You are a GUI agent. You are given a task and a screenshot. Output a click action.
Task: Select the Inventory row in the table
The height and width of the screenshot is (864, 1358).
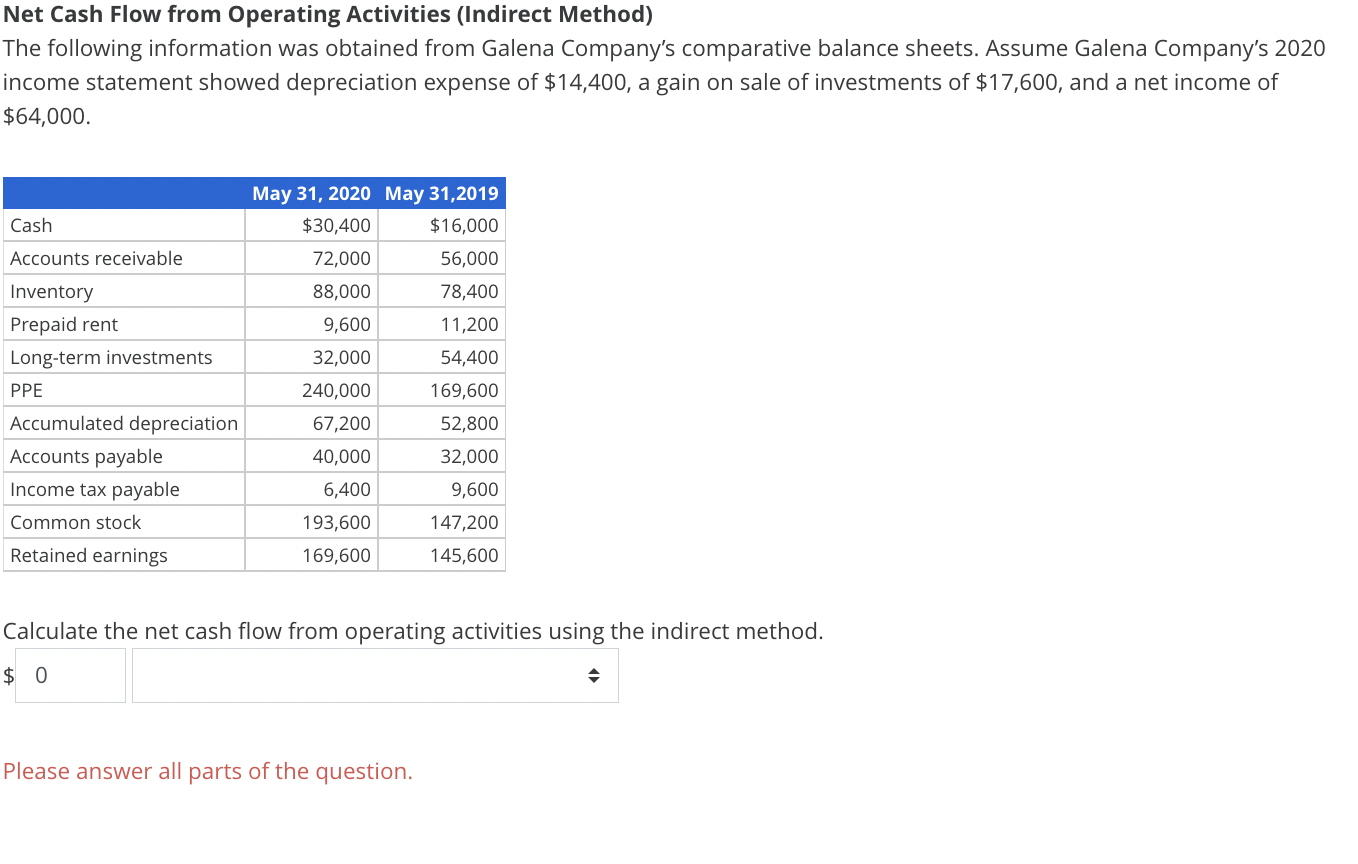point(52,291)
